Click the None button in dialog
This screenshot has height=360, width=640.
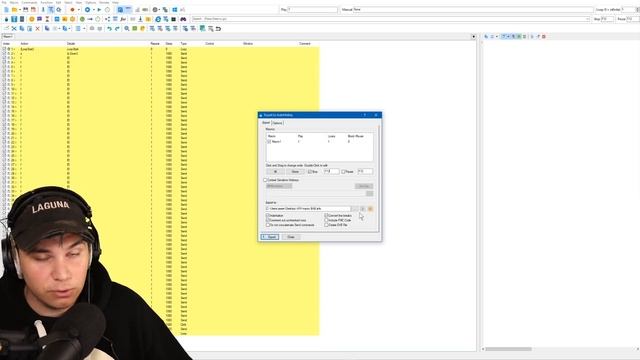click(295, 172)
